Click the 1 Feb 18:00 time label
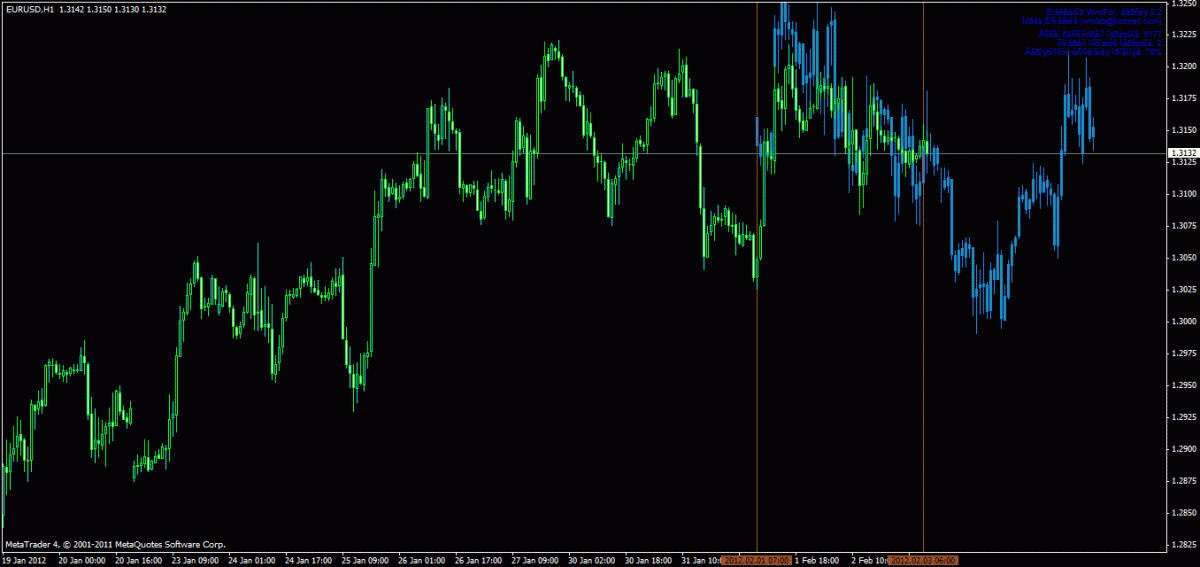Viewport: 1200px width, 567px height. 816,560
